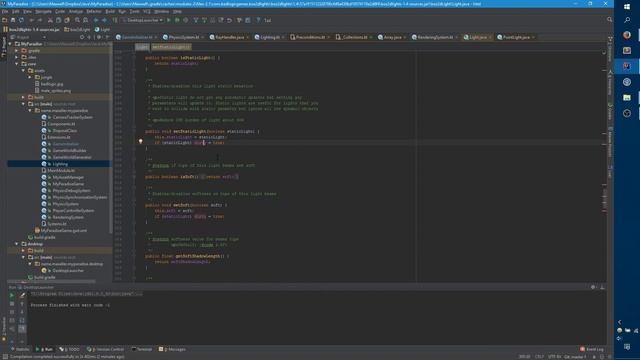This screenshot has width=640, height=360.
Task: Start debugging with the bug icon
Action: (177, 20)
